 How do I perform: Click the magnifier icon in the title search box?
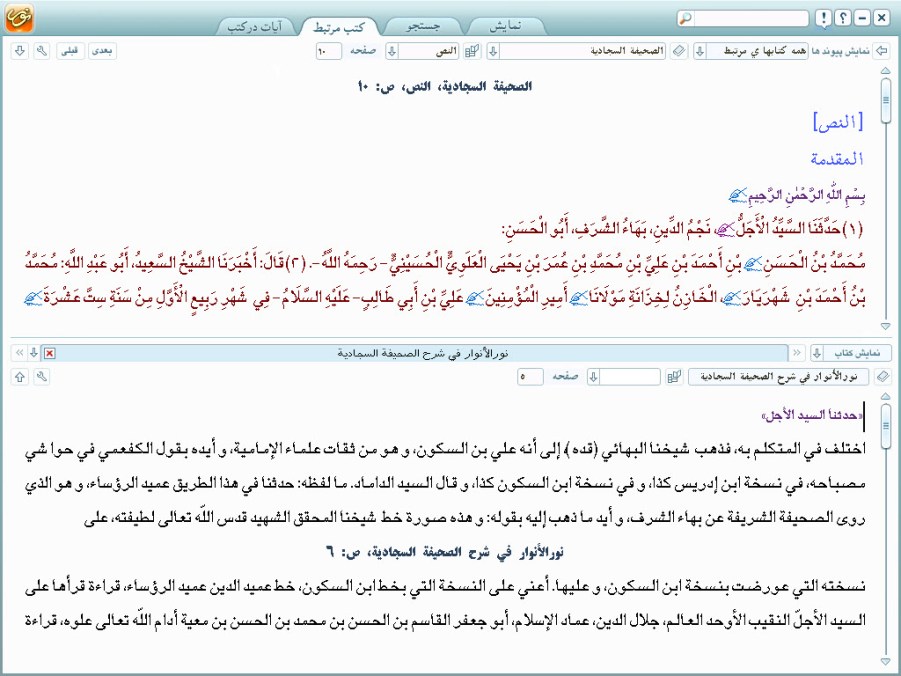pos(686,18)
